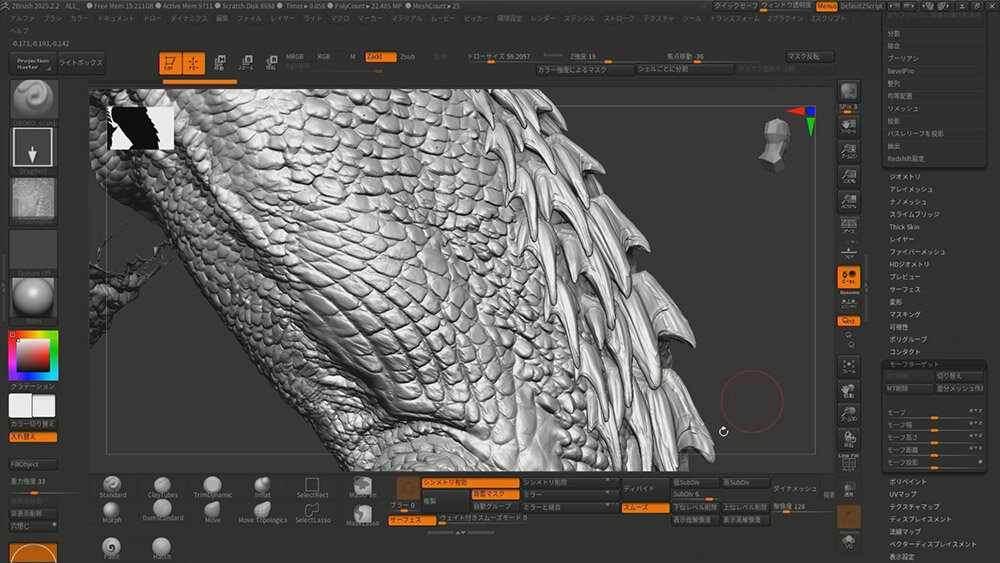Image resolution: width=1000 pixels, height=563 pixels.
Task: Open the ブラシ (Brush) menu
Action: (53, 19)
